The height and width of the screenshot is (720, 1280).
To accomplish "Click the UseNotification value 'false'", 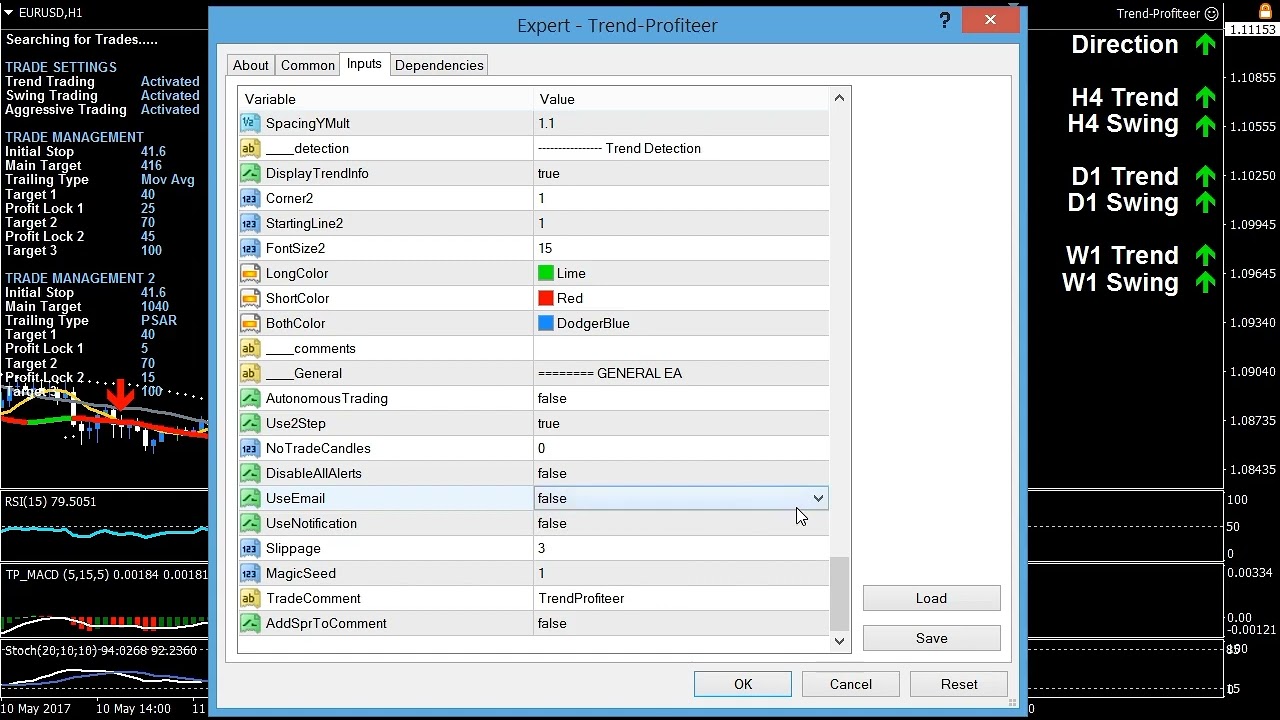I will click(x=552, y=523).
